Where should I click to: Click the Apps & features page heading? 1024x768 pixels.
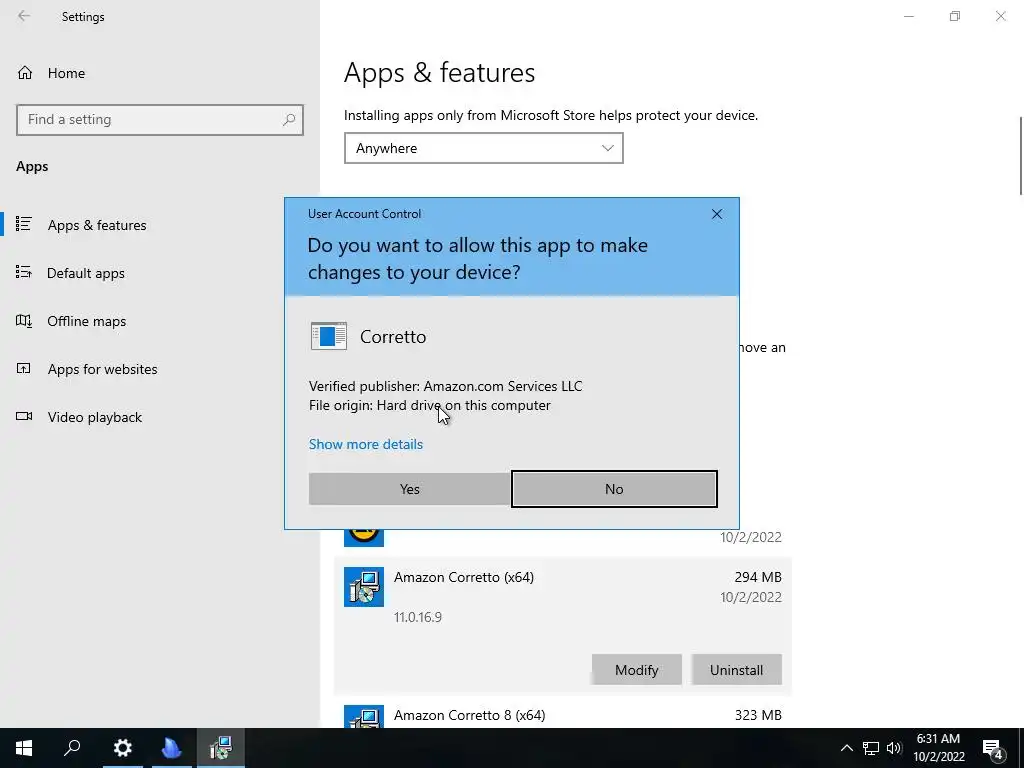440,72
